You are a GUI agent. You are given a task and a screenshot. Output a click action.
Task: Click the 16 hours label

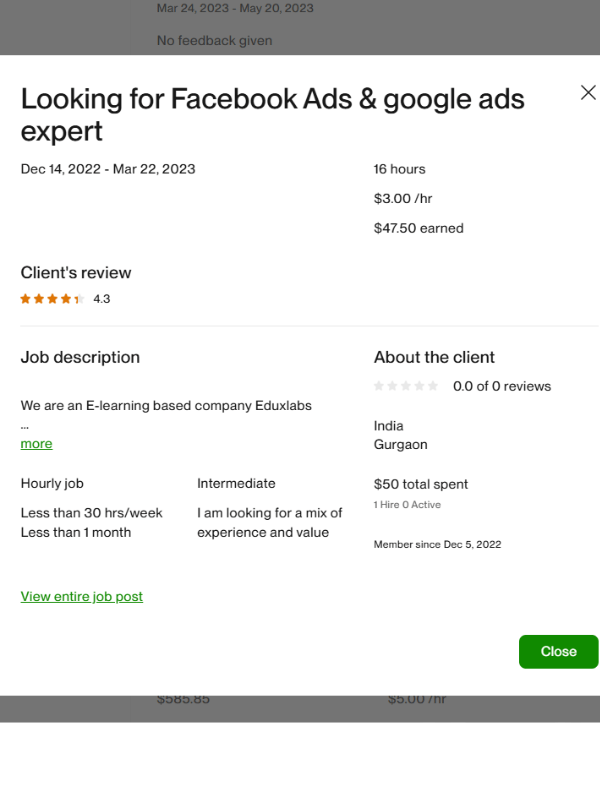coord(399,169)
